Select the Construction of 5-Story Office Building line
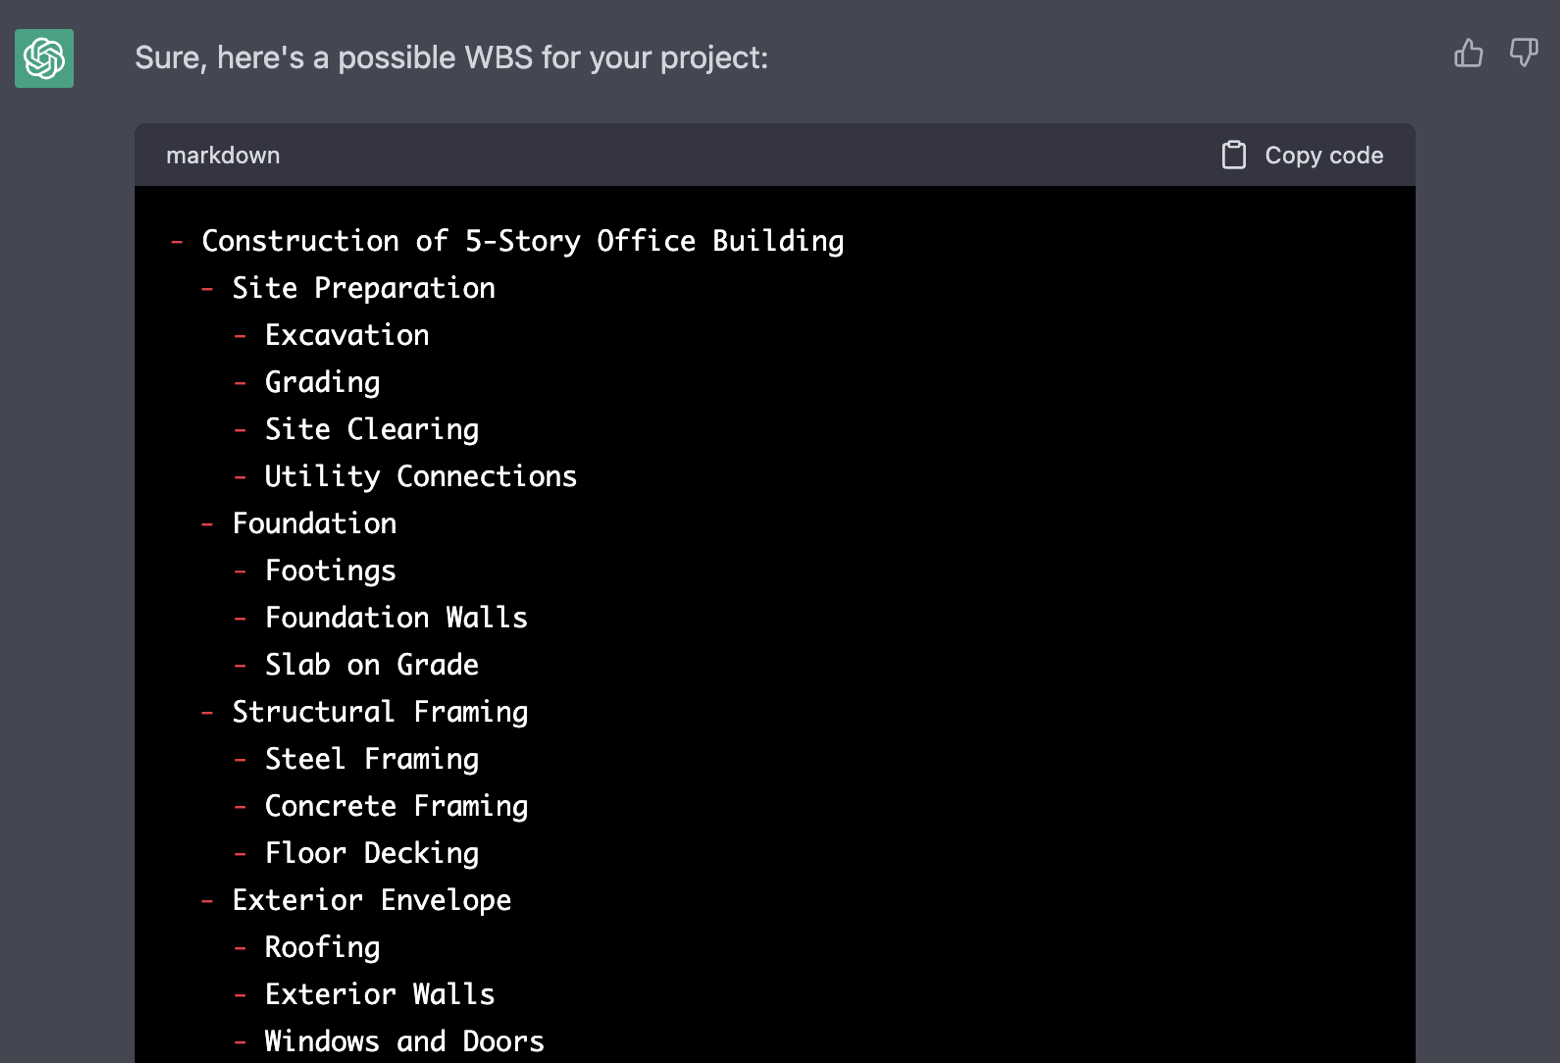Screen dimensions: 1560x1063 522,241
